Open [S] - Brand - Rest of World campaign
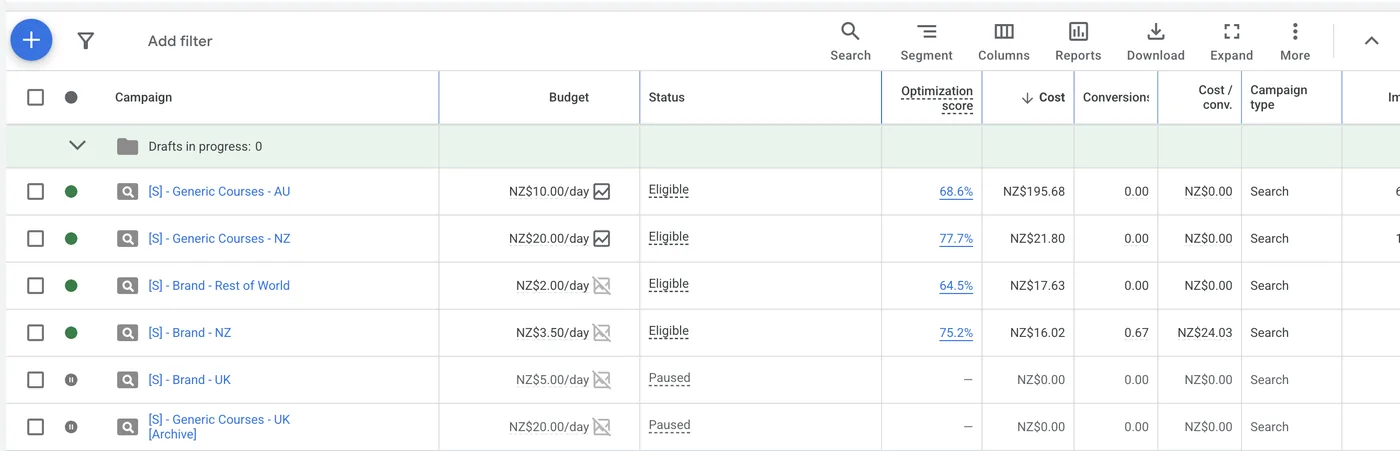This screenshot has height=451, width=1400. tap(219, 285)
